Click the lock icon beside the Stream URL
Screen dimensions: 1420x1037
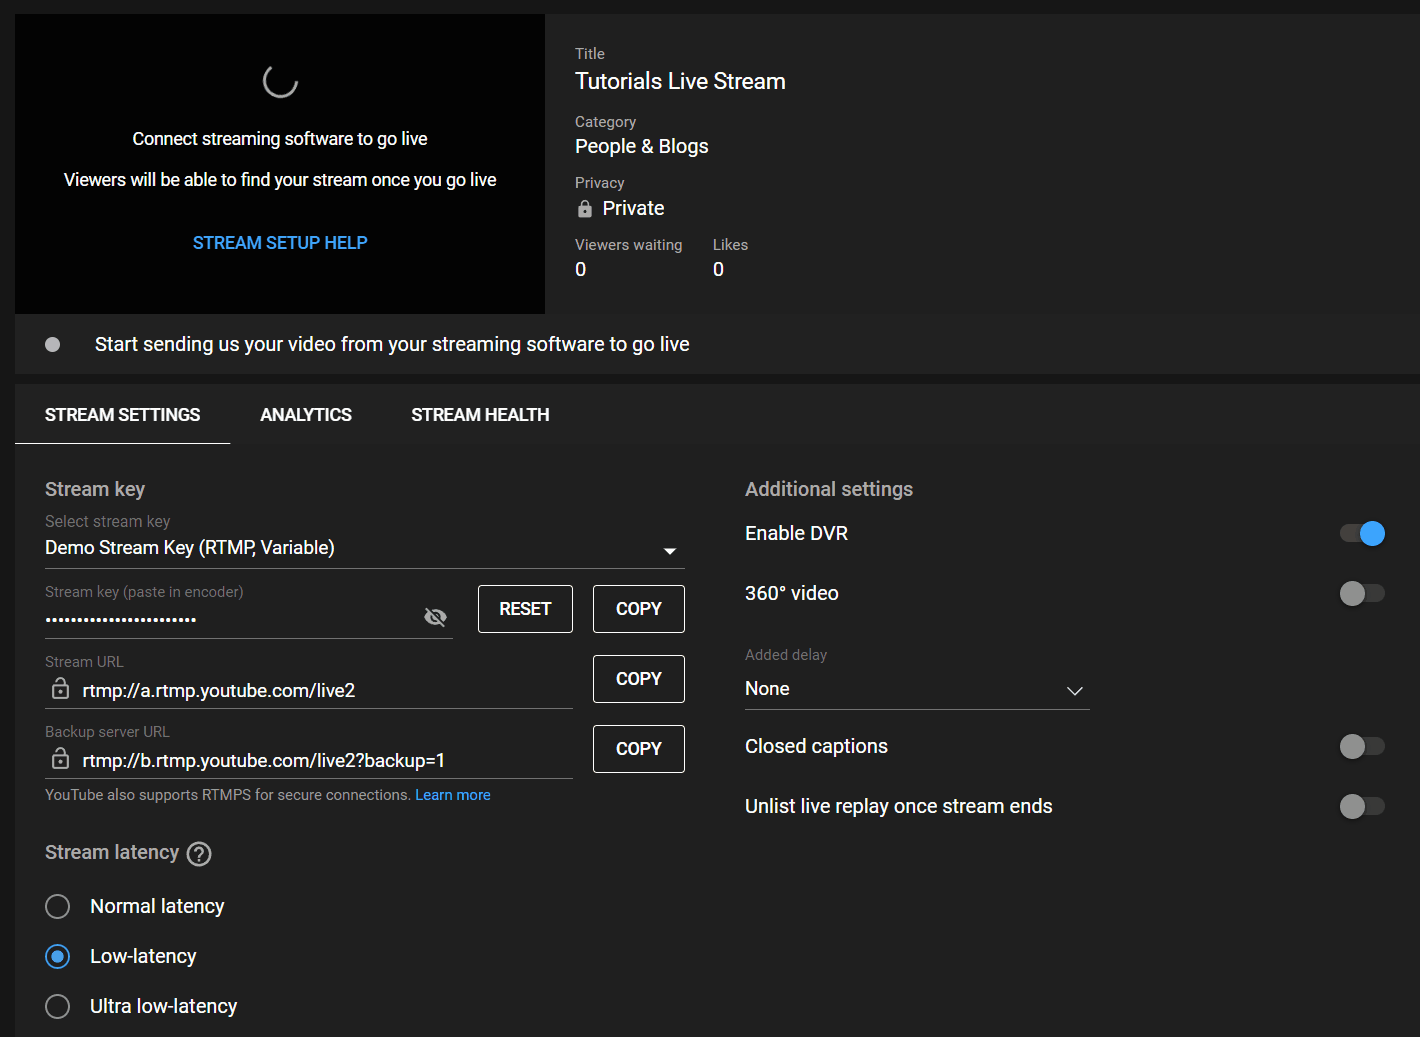pyautogui.click(x=59, y=688)
